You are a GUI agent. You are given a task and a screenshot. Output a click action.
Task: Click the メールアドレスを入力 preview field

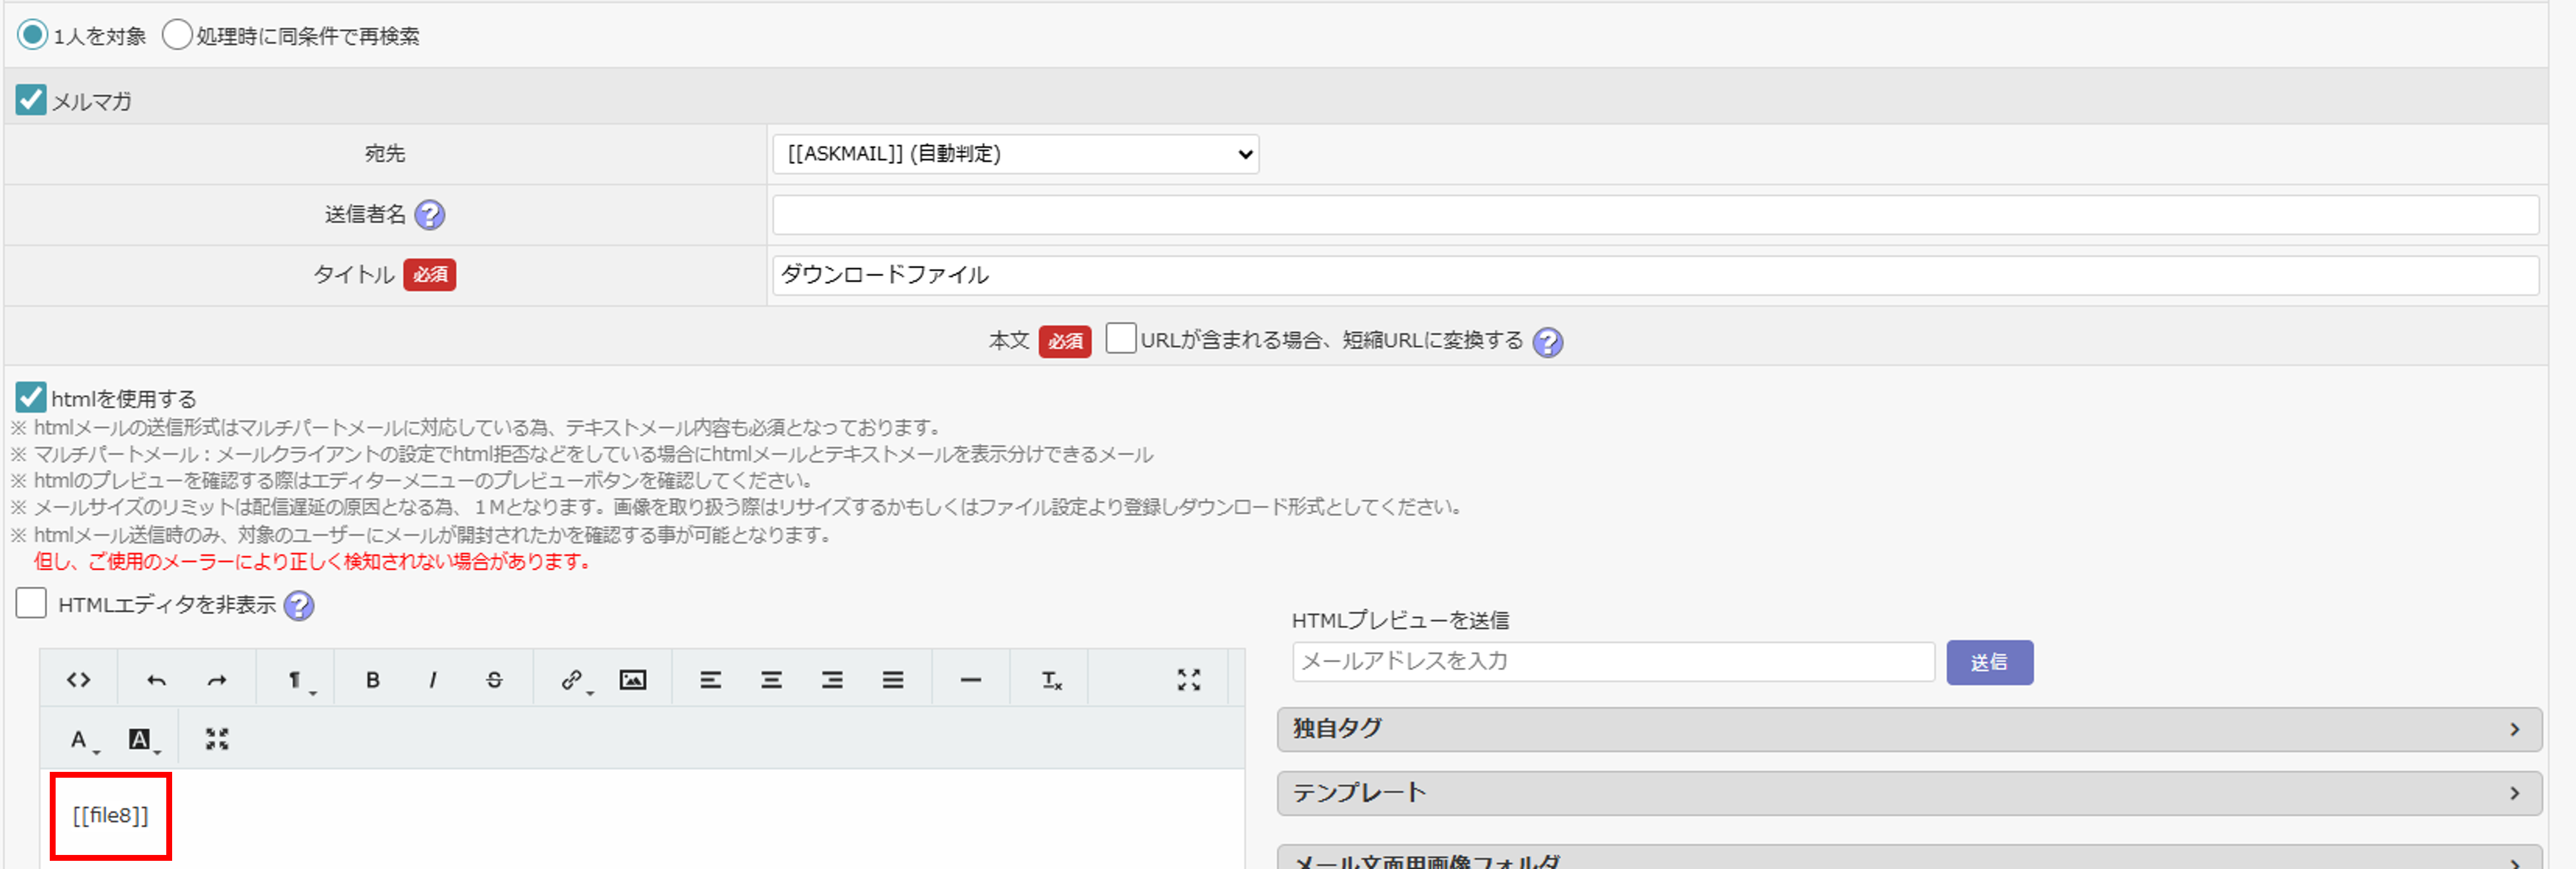coord(1612,661)
